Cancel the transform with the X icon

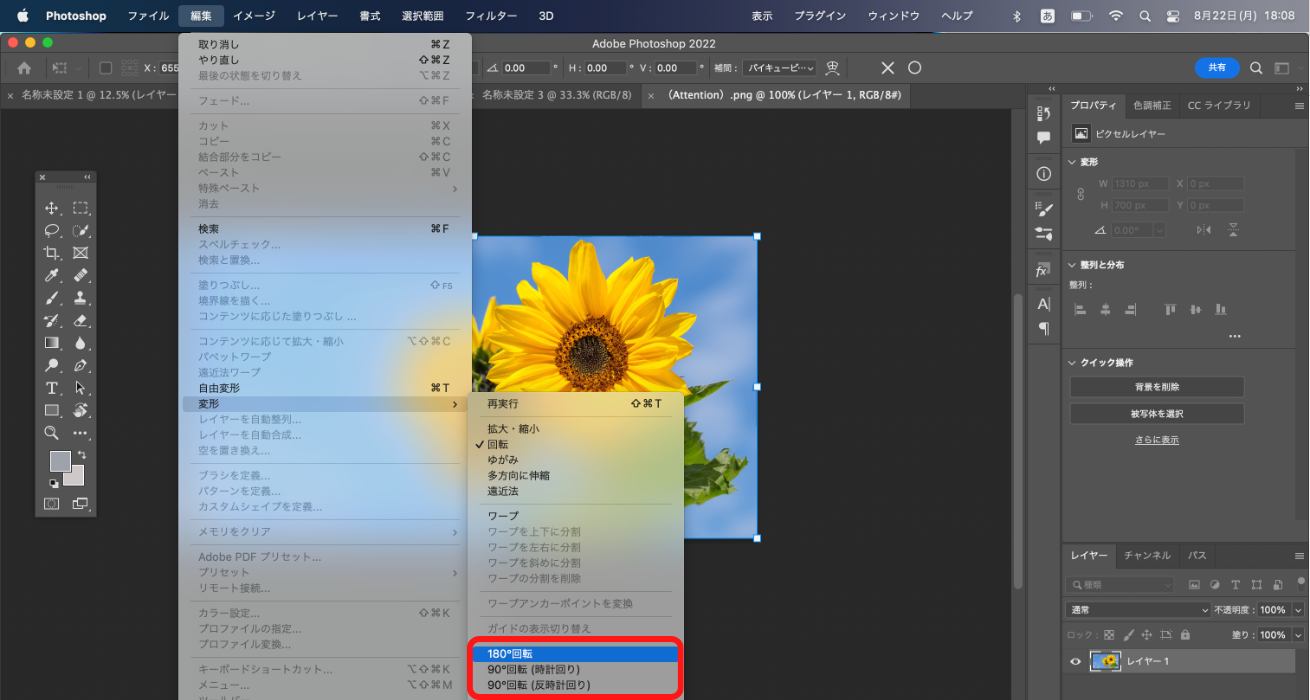click(x=887, y=68)
